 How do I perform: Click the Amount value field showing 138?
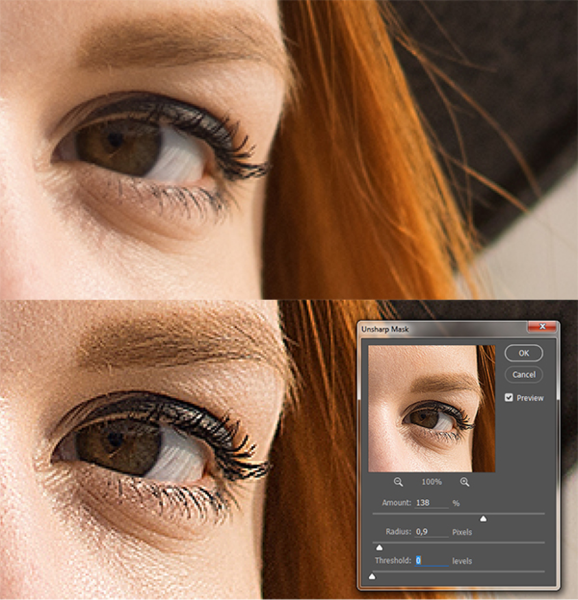[x=432, y=503]
